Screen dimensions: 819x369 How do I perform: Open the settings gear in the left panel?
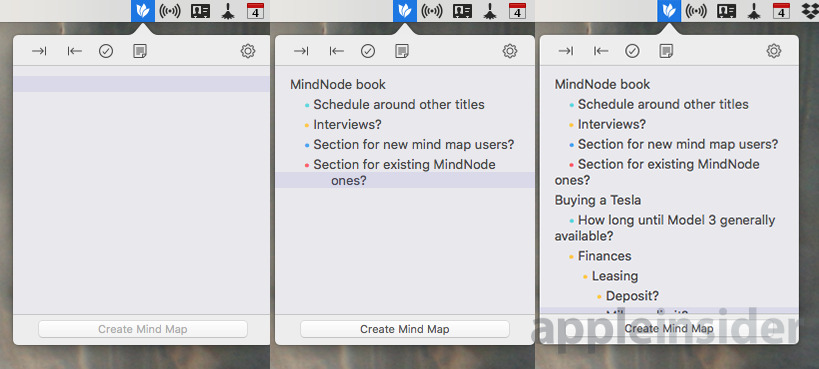point(248,51)
